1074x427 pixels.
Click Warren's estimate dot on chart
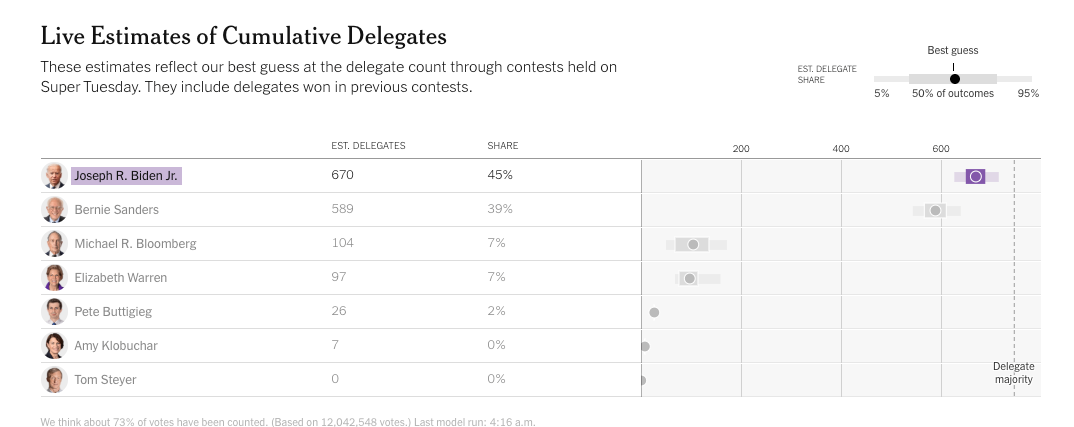tap(689, 278)
